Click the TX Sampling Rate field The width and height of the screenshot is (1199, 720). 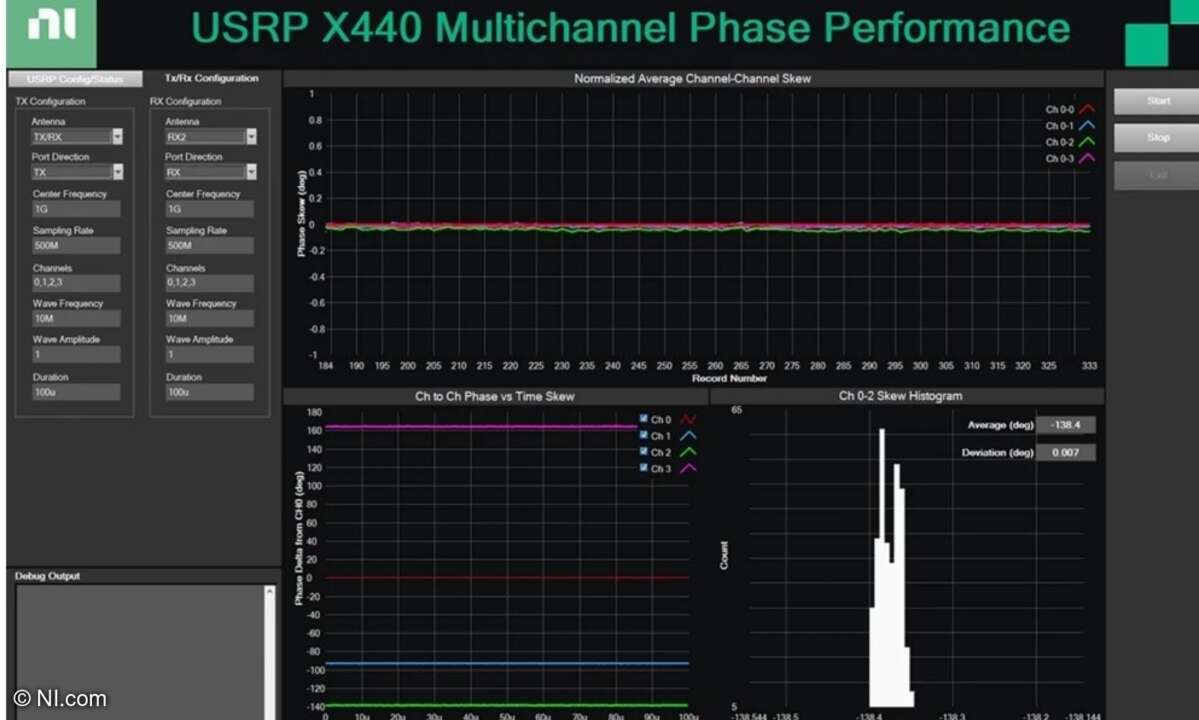[x=76, y=245]
